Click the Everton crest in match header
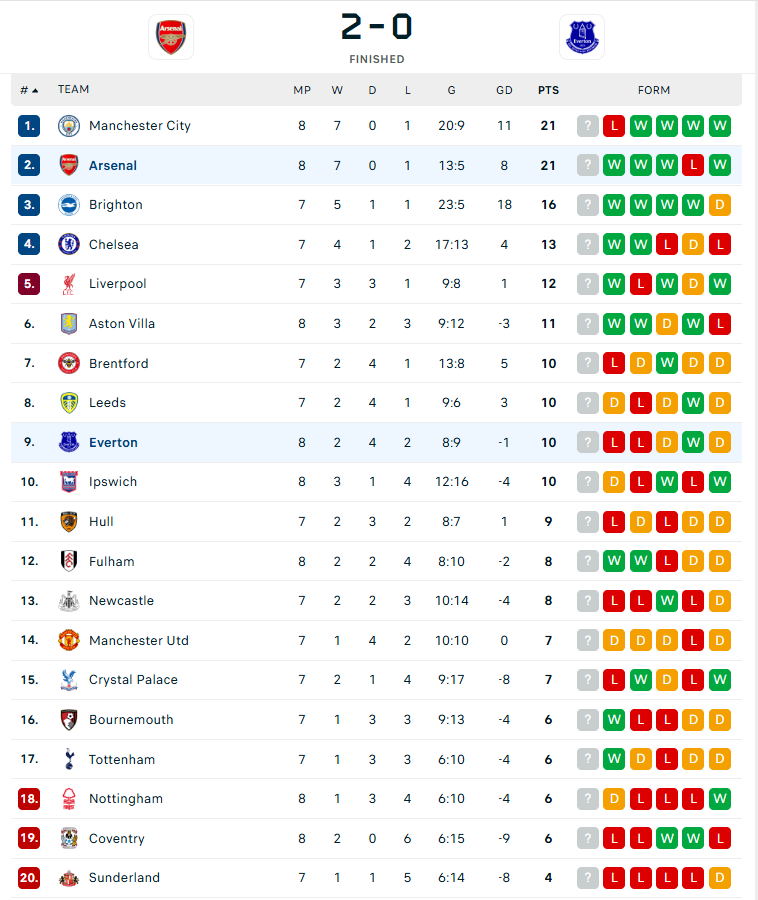 582,37
